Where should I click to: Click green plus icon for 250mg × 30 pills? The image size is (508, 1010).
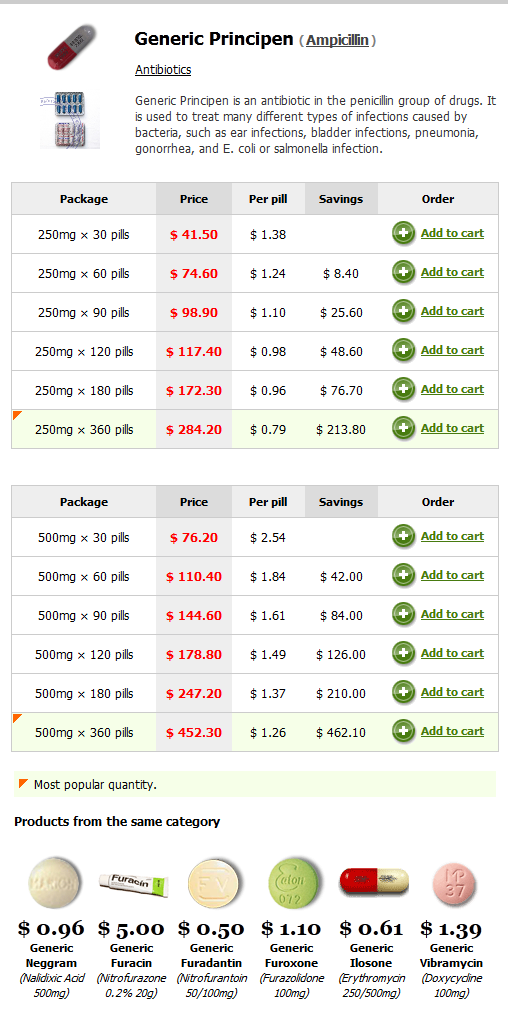coord(404,233)
